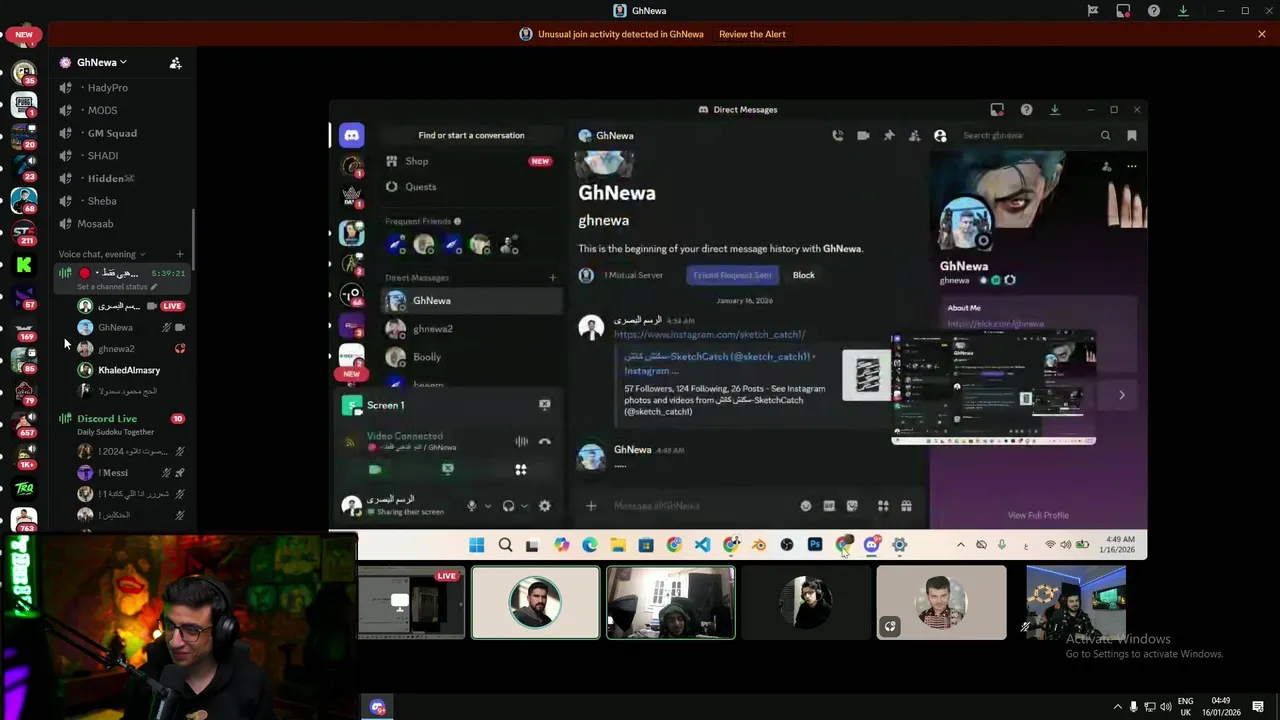Open the Windows notification center icon
Screen dimensions: 1280x720
tap(1258, 707)
